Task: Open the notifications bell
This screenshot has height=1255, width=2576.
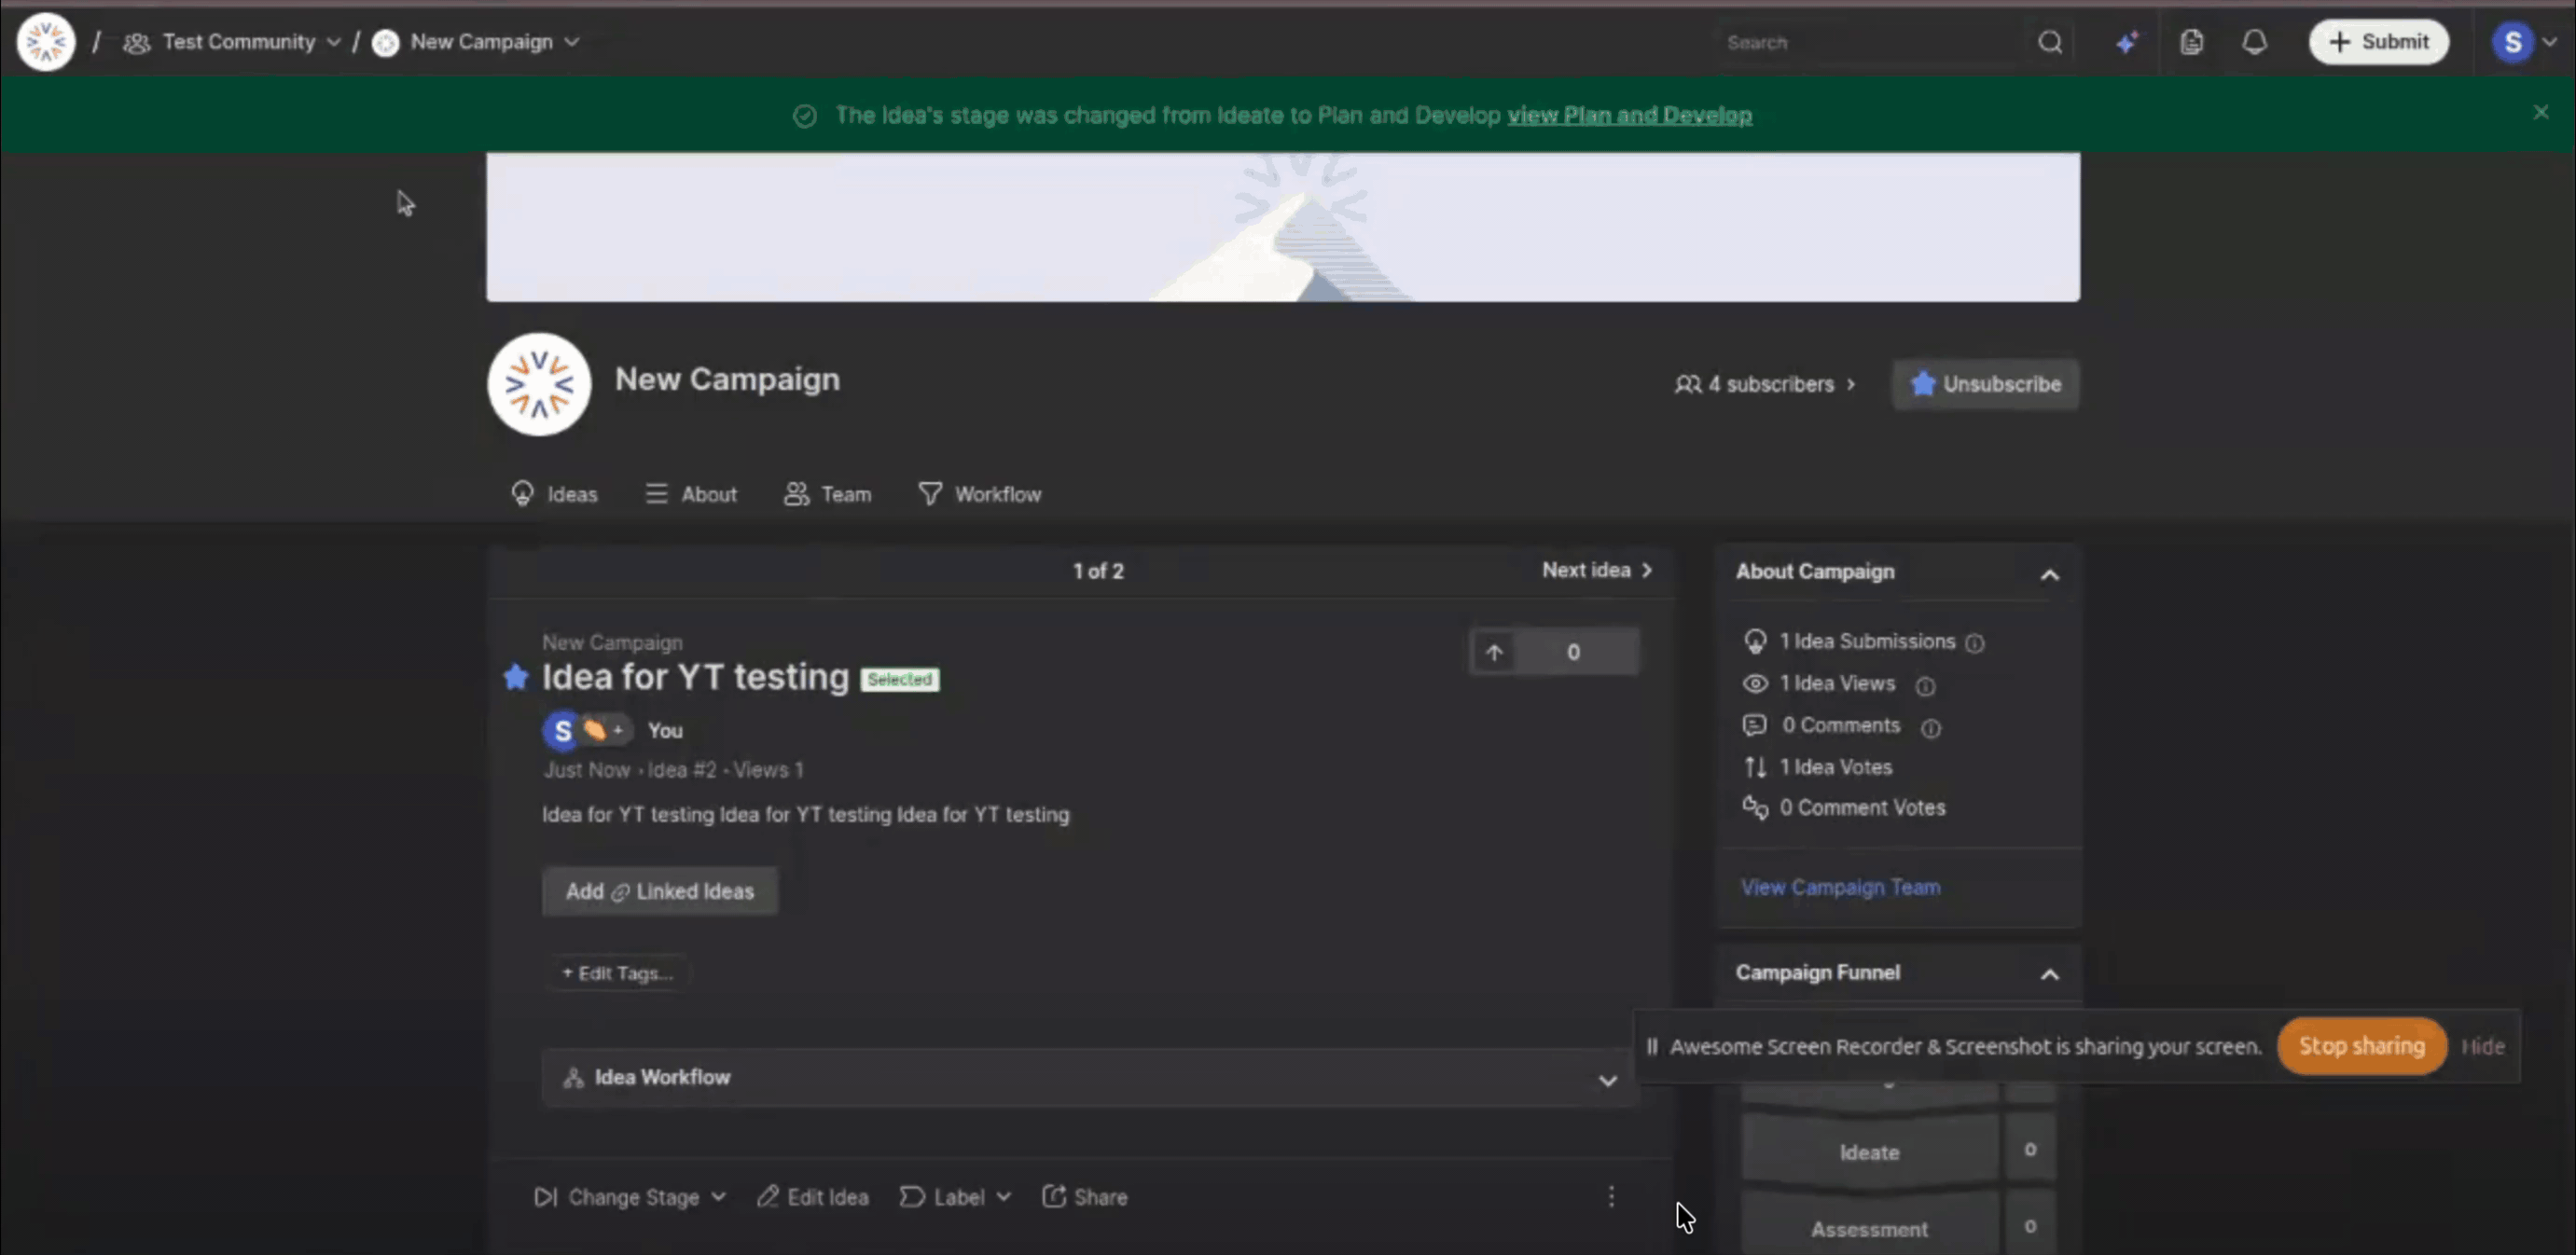Action: [2254, 42]
